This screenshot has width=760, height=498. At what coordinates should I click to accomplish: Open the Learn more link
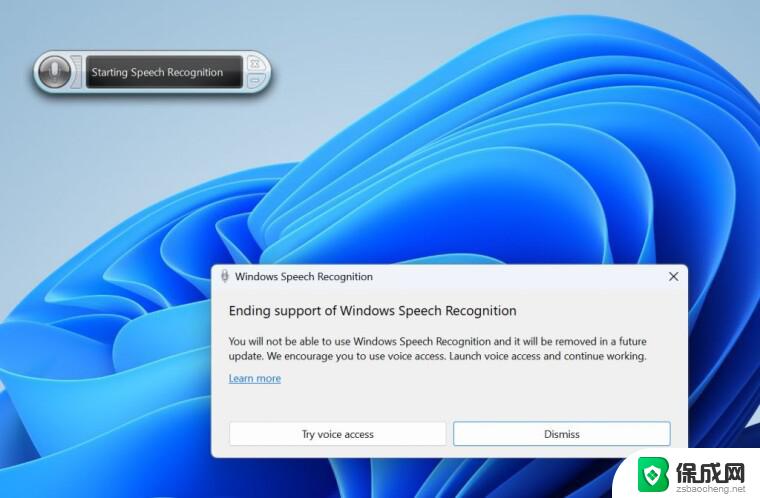[x=254, y=378]
